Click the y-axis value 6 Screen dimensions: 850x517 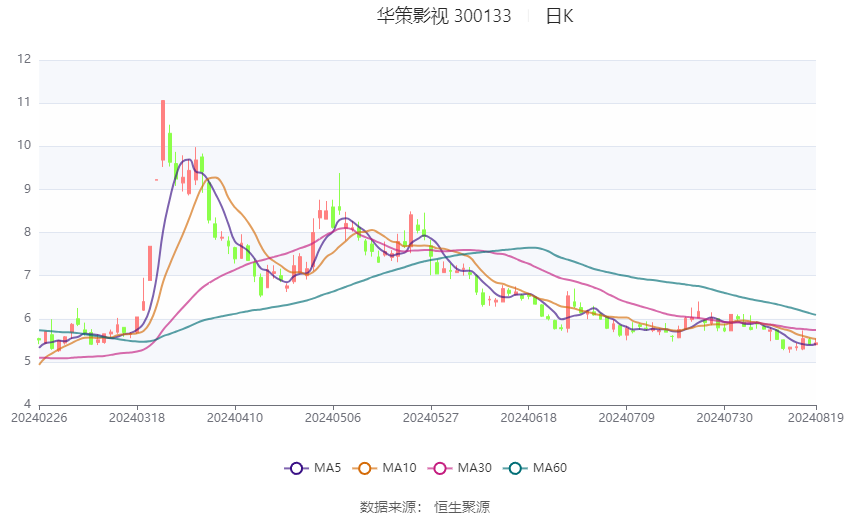coord(28,318)
